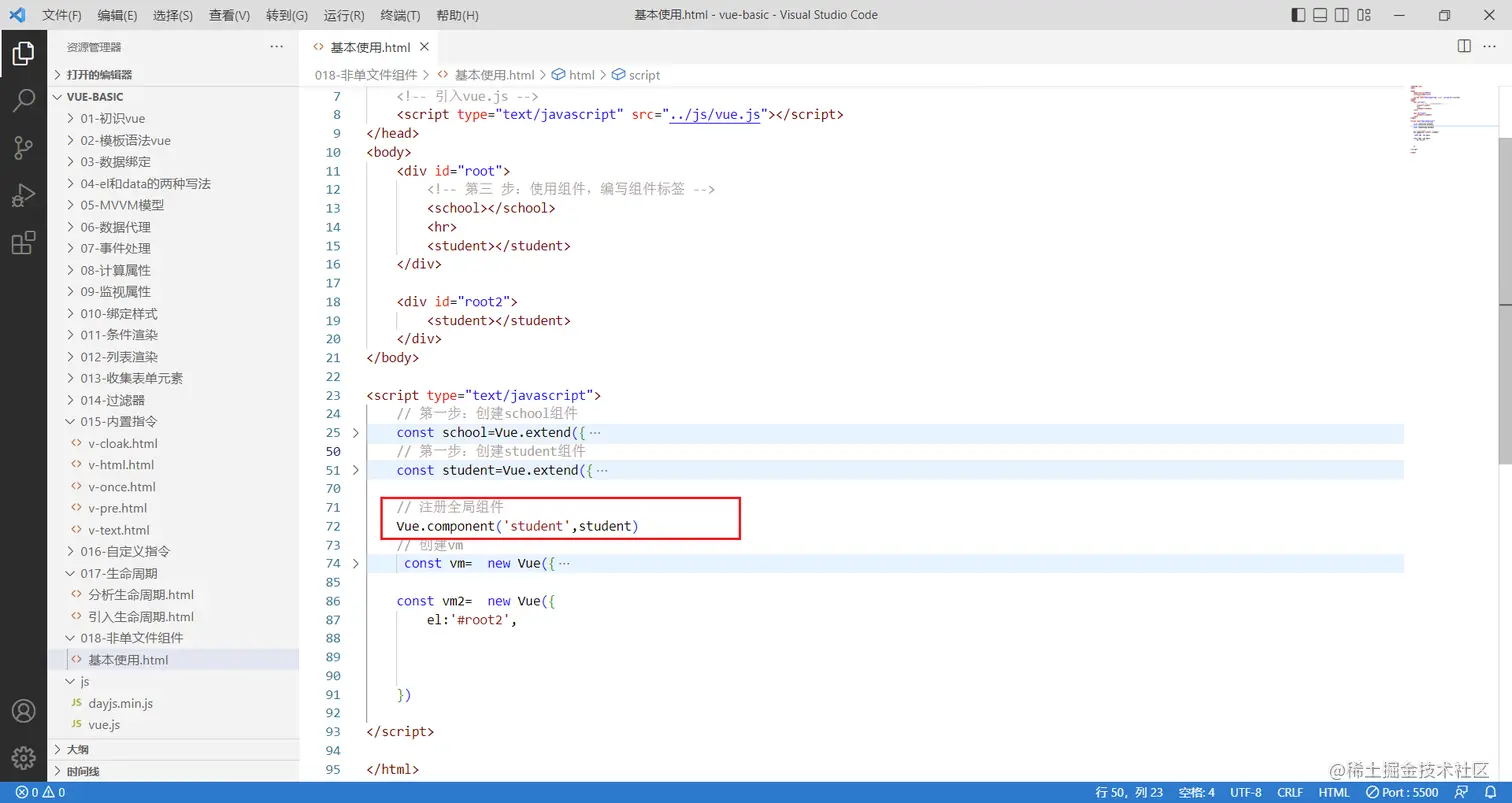Open the Explorer view in activity bar

[x=23, y=54]
